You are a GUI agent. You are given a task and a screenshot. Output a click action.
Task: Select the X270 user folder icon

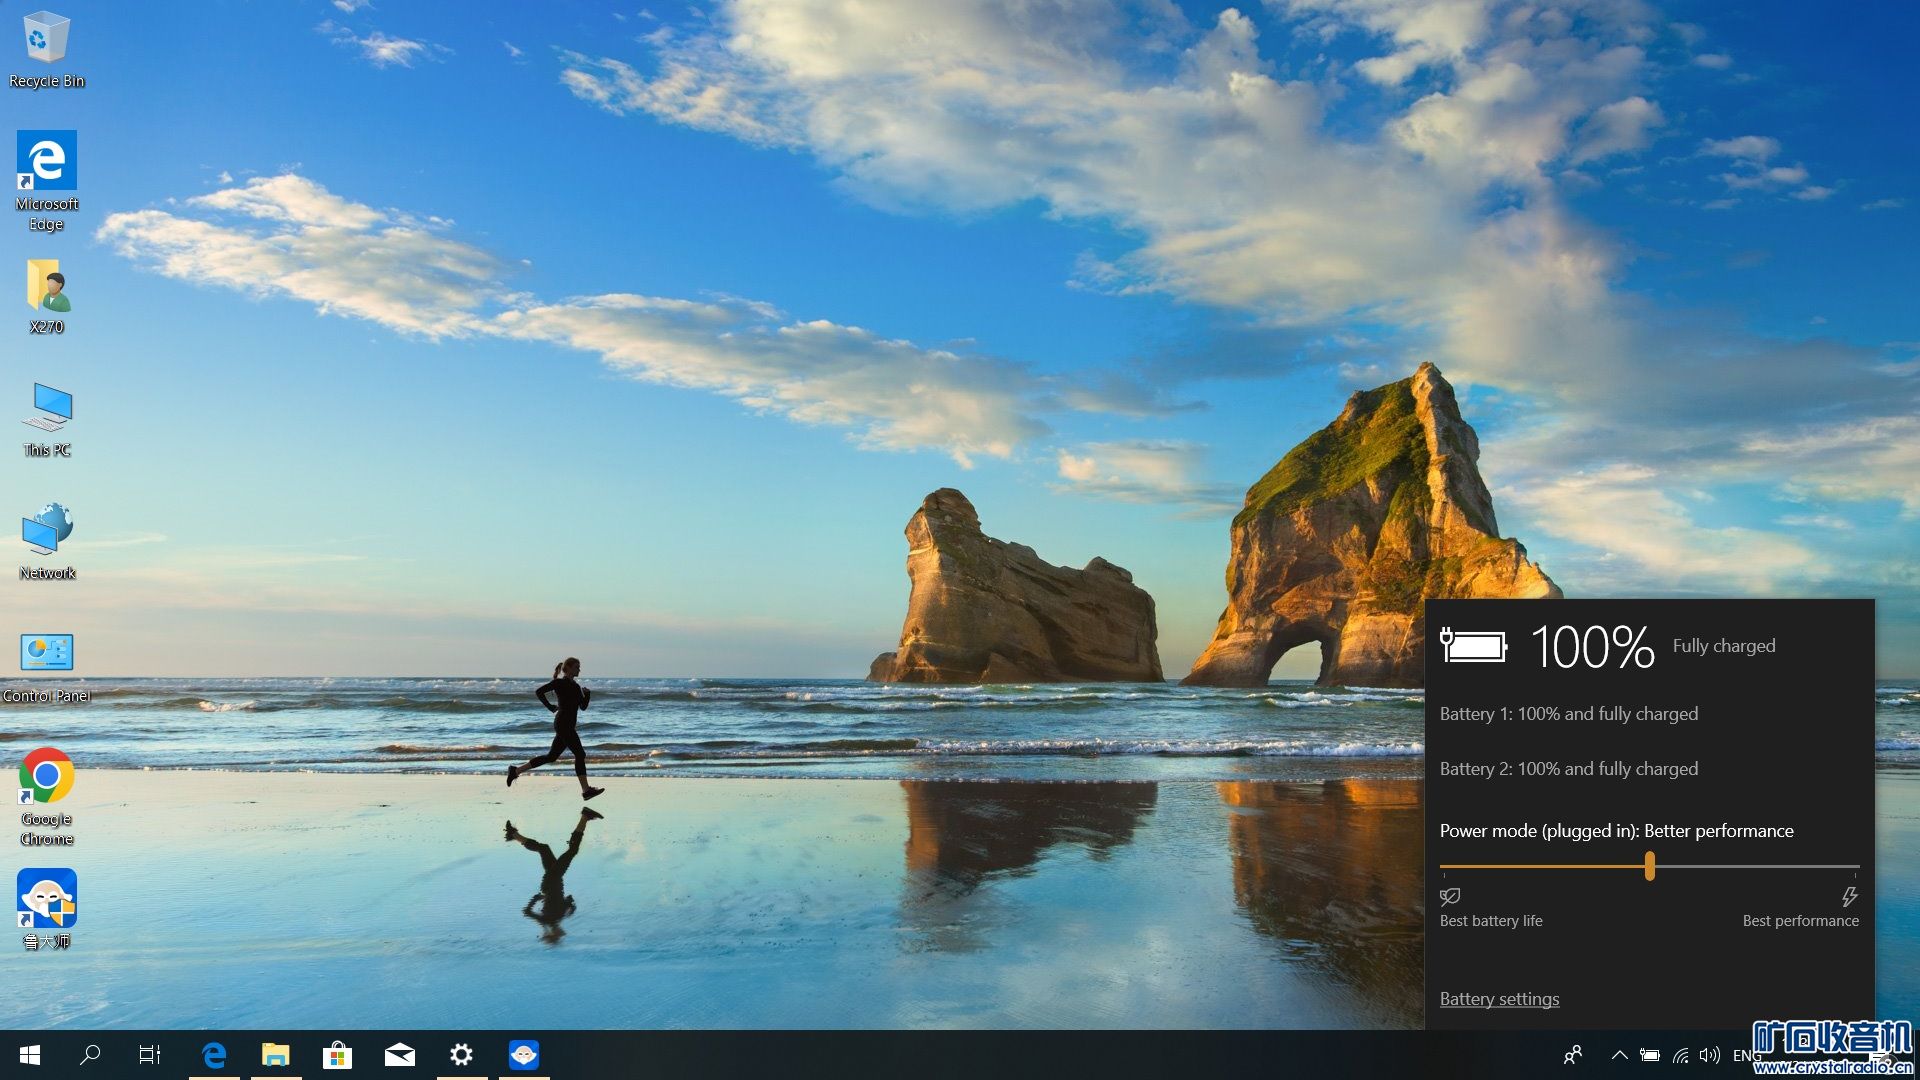point(46,296)
